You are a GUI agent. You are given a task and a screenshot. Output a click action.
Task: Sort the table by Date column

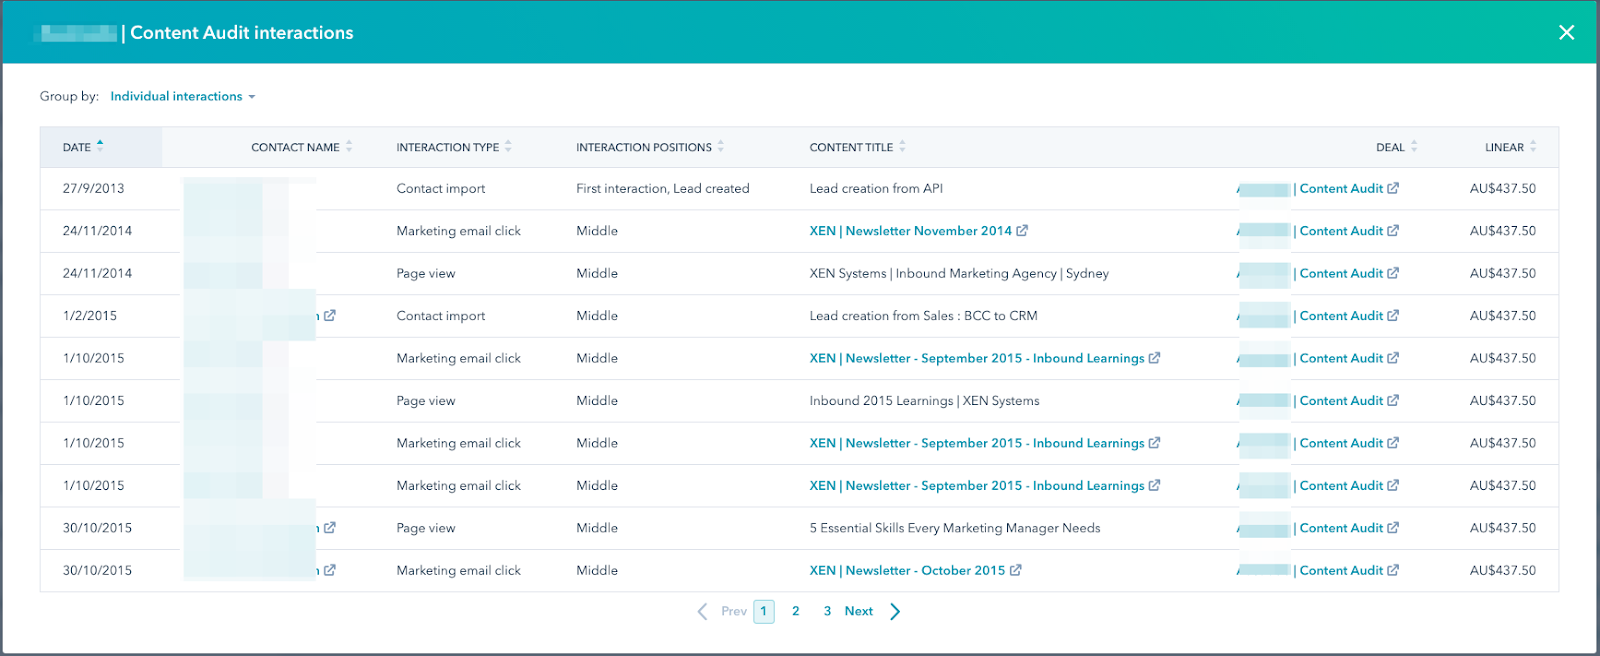78,147
